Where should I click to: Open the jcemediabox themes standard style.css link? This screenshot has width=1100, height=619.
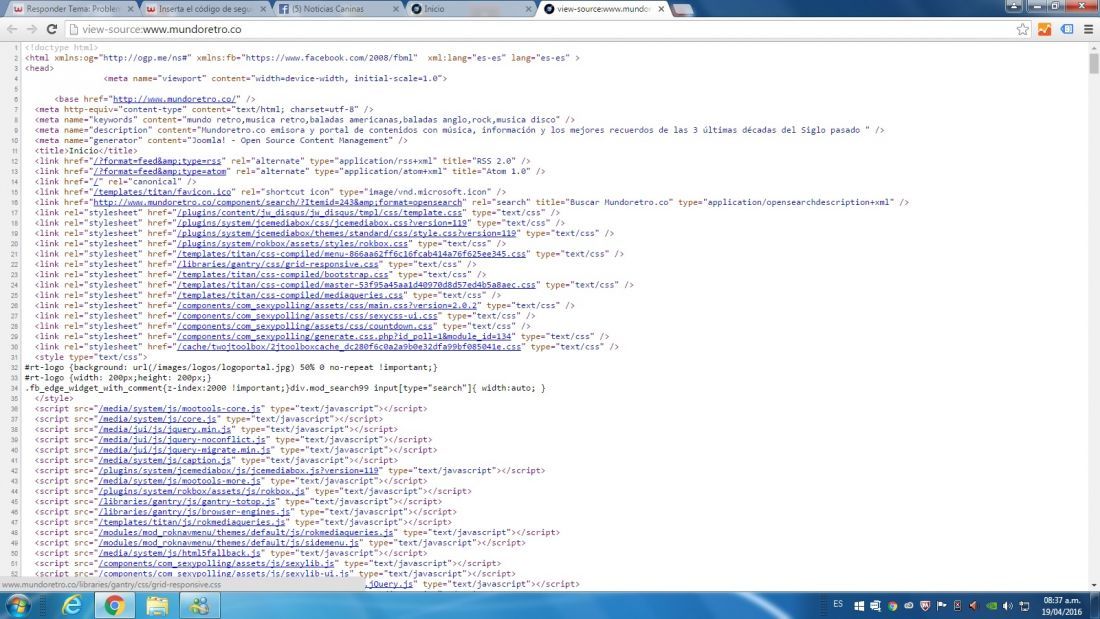pos(347,233)
